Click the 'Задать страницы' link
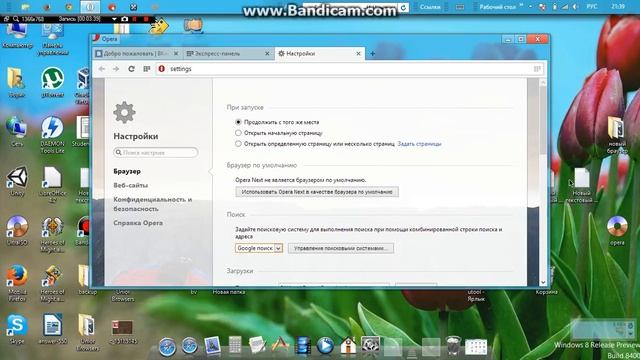Image resolution: width=640 pixels, height=360 pixels. 419,144
